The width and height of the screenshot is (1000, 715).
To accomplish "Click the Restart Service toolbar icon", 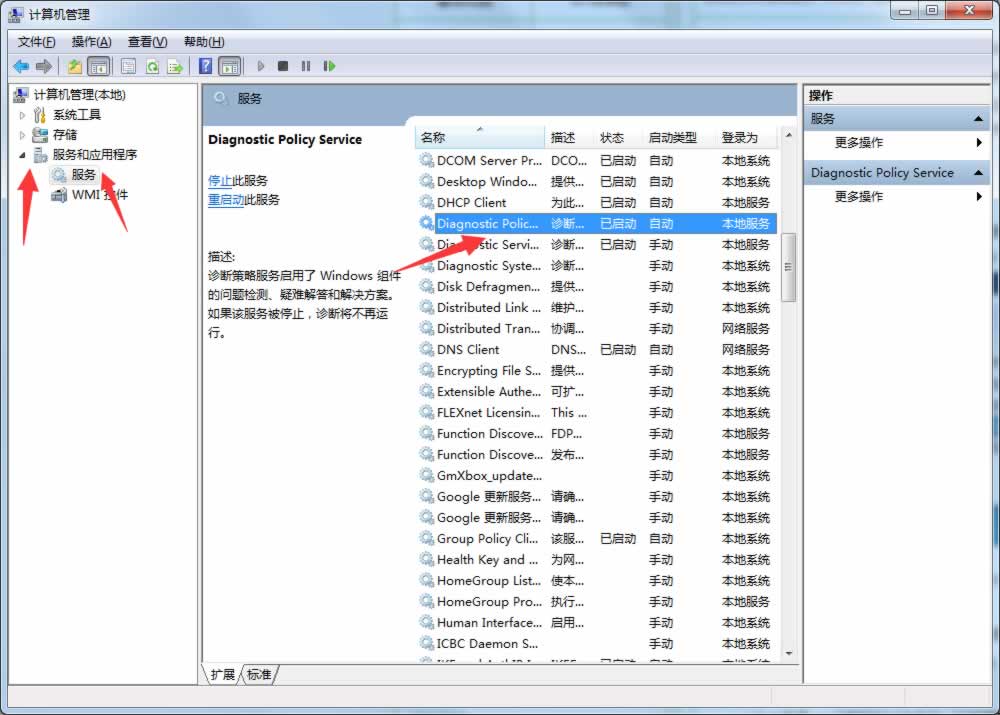I will click(x=330, y=66).
